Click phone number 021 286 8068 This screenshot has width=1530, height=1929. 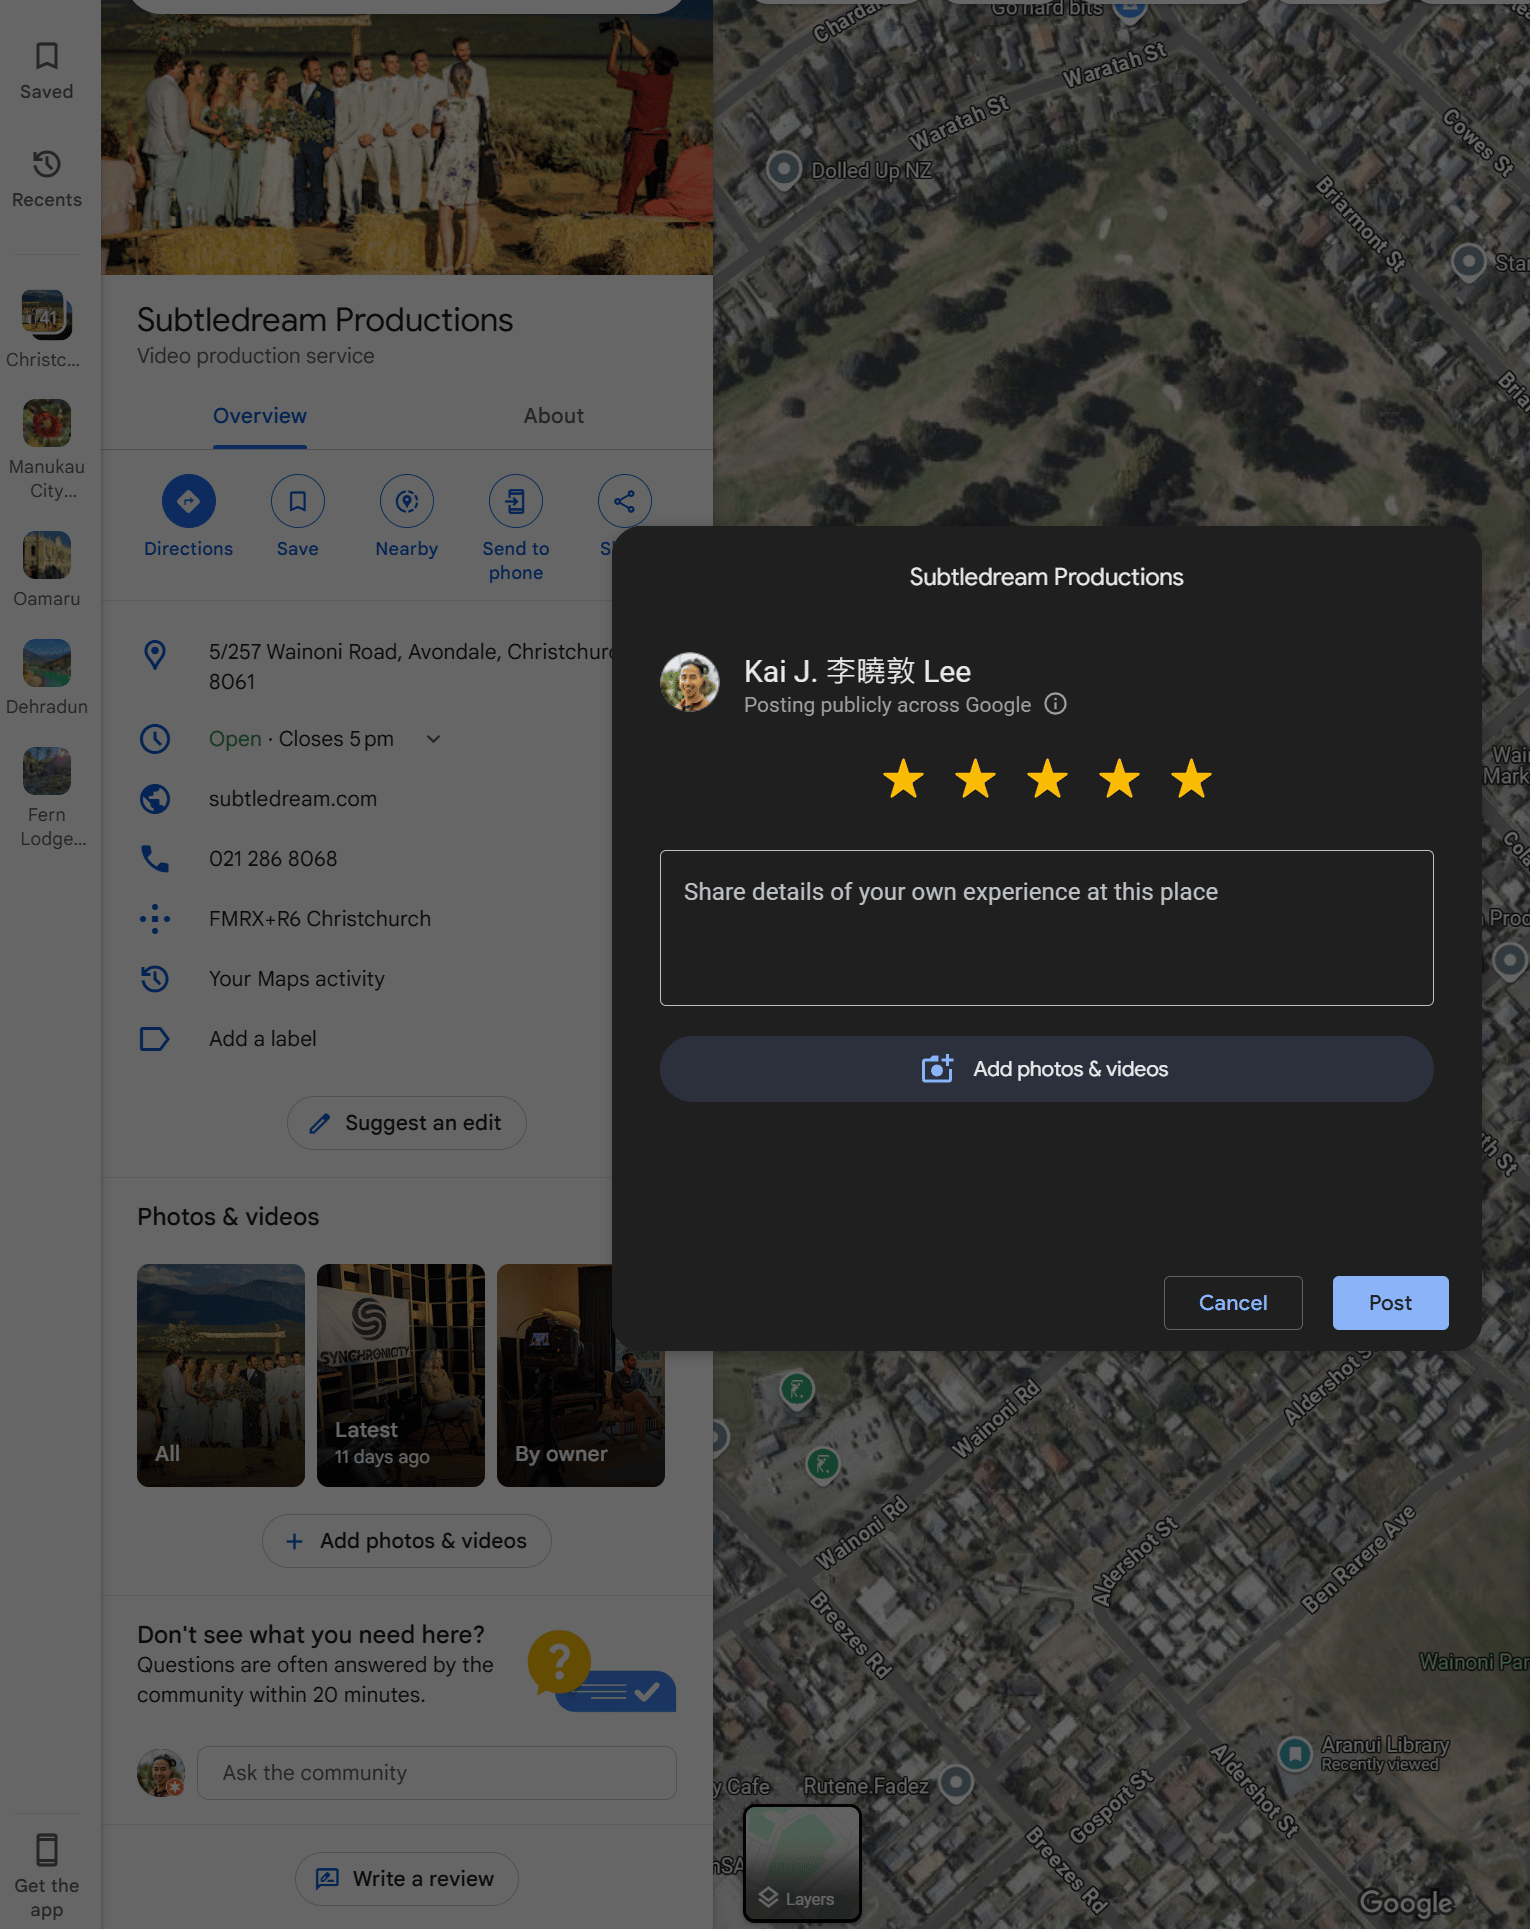coord(273,859)
